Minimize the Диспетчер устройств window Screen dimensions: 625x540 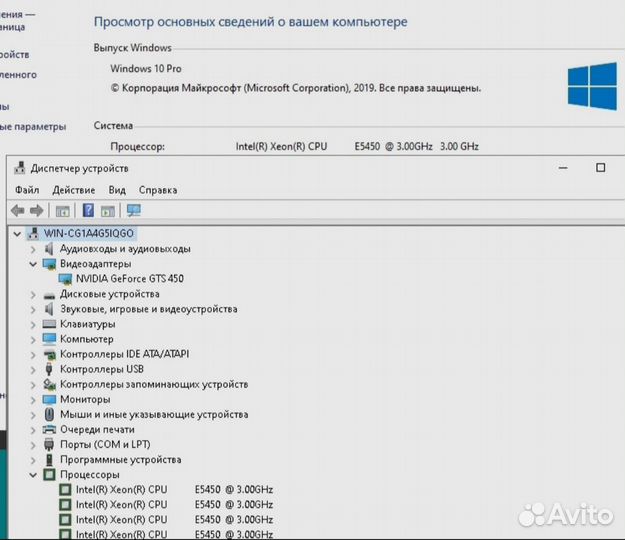pyautogui.click(x=563, y=168)
